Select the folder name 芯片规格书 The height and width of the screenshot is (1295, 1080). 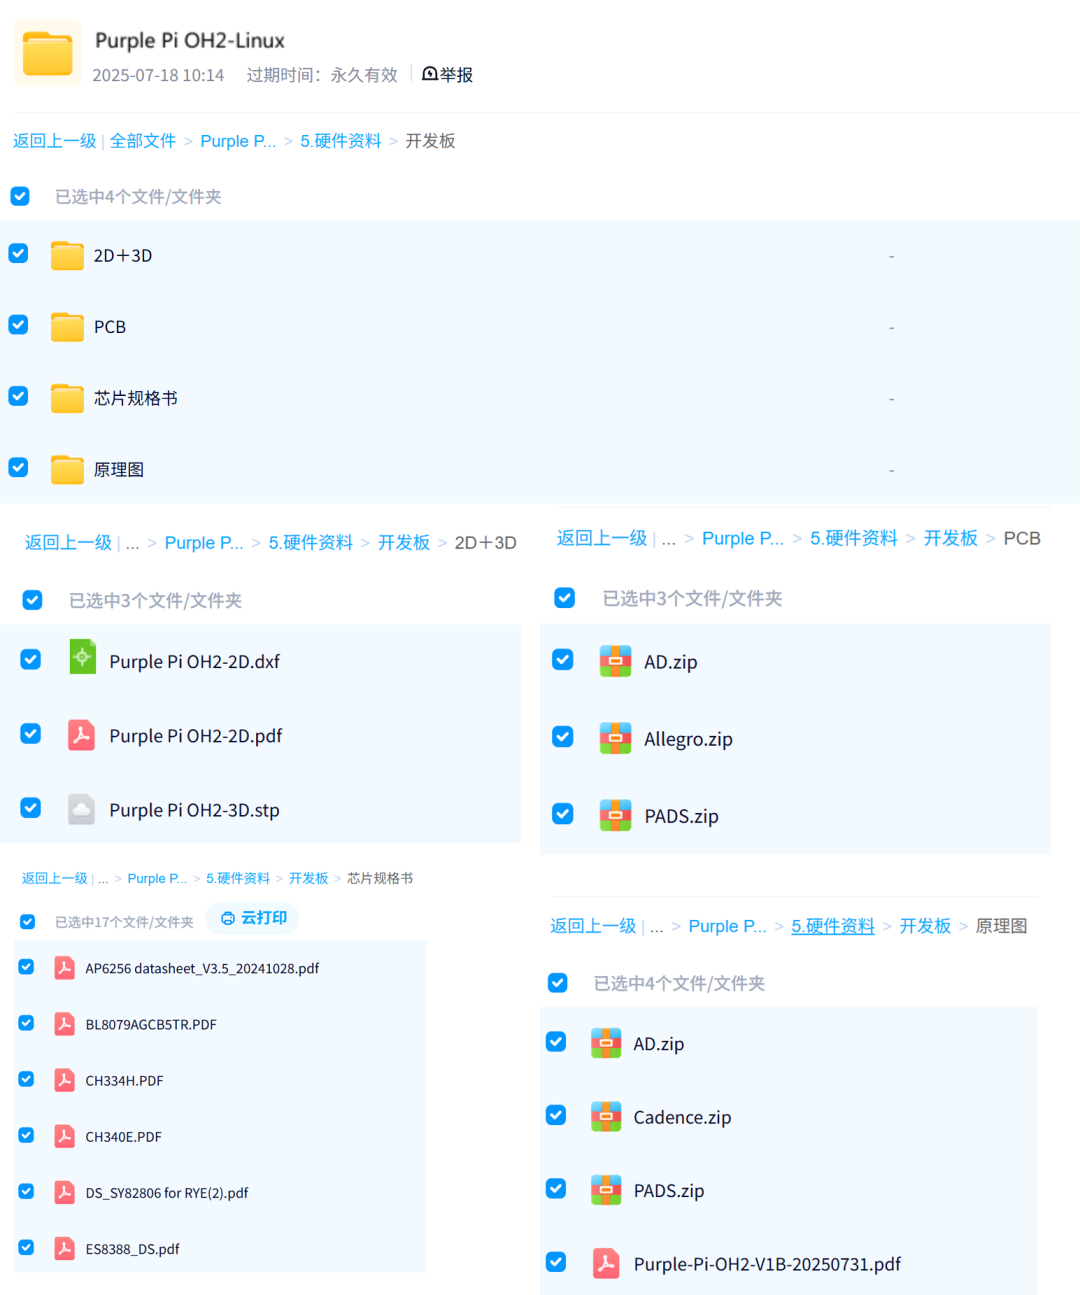[136, 398]
